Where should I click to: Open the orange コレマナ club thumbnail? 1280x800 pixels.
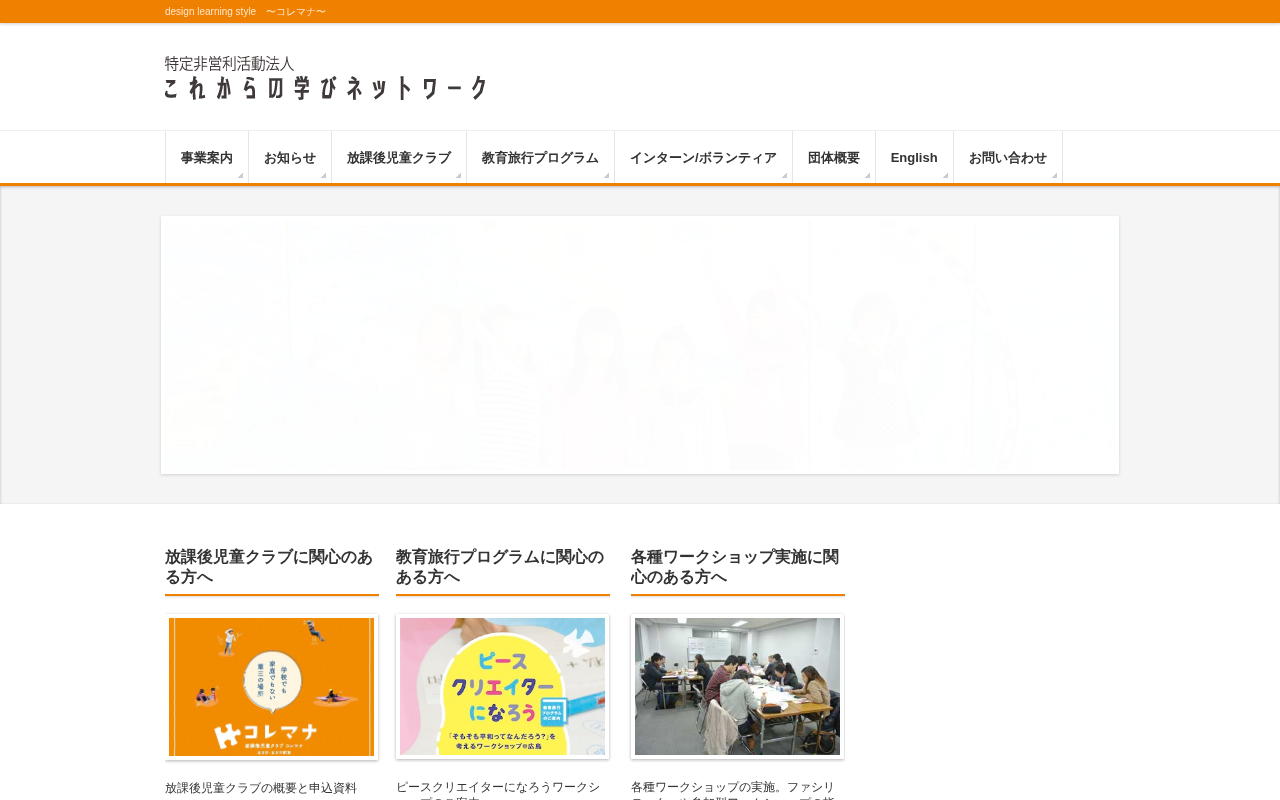coord(272,687)
